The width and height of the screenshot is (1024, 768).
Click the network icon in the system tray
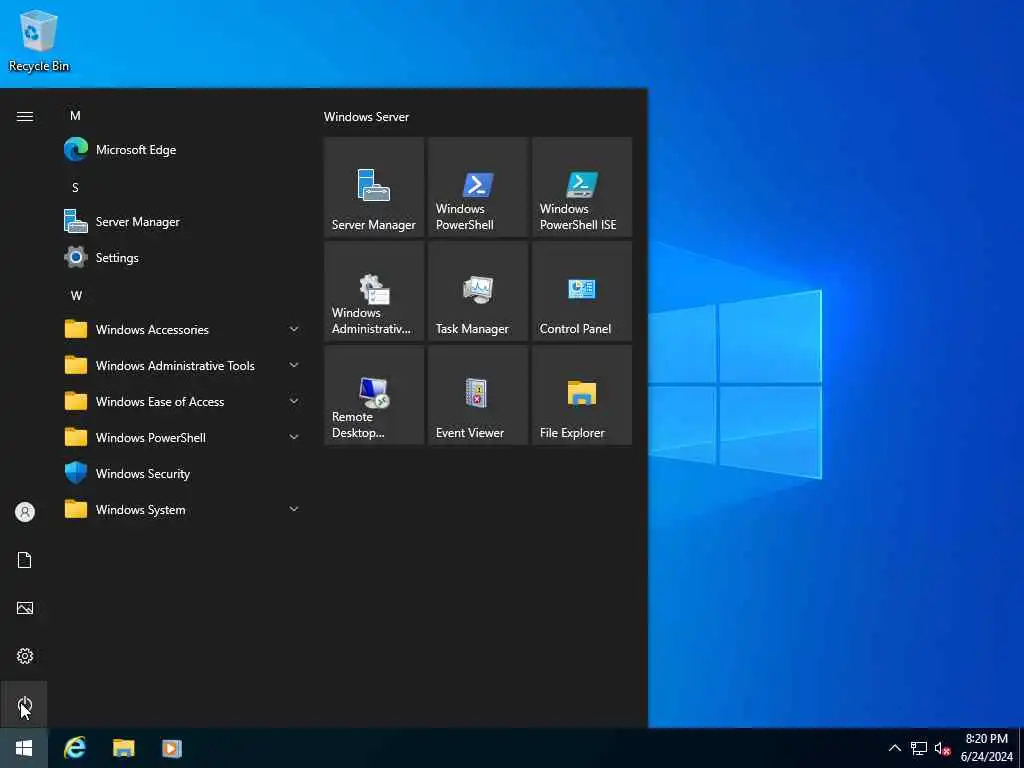[919, 748]
